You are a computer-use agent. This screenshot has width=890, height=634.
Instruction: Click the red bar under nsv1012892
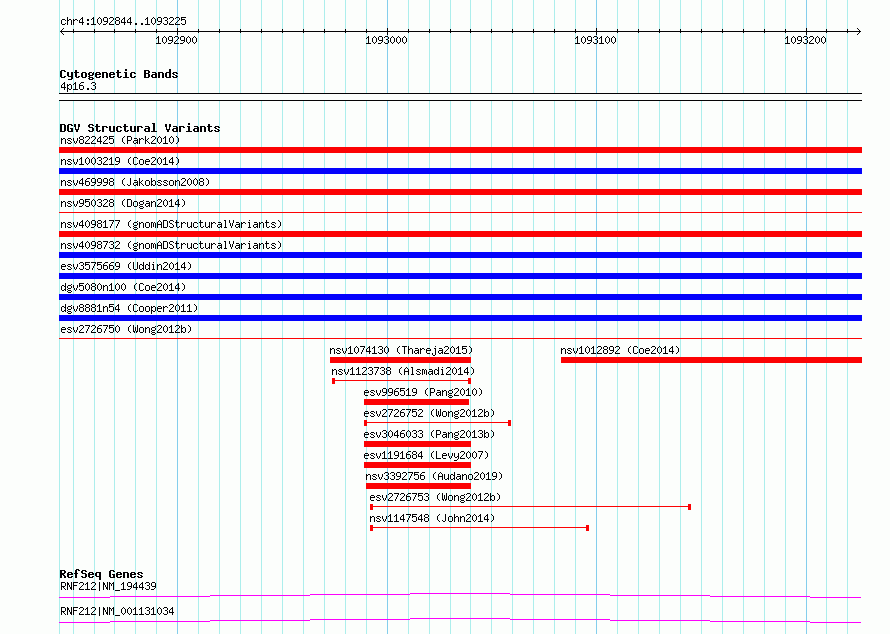click(711, 360)
